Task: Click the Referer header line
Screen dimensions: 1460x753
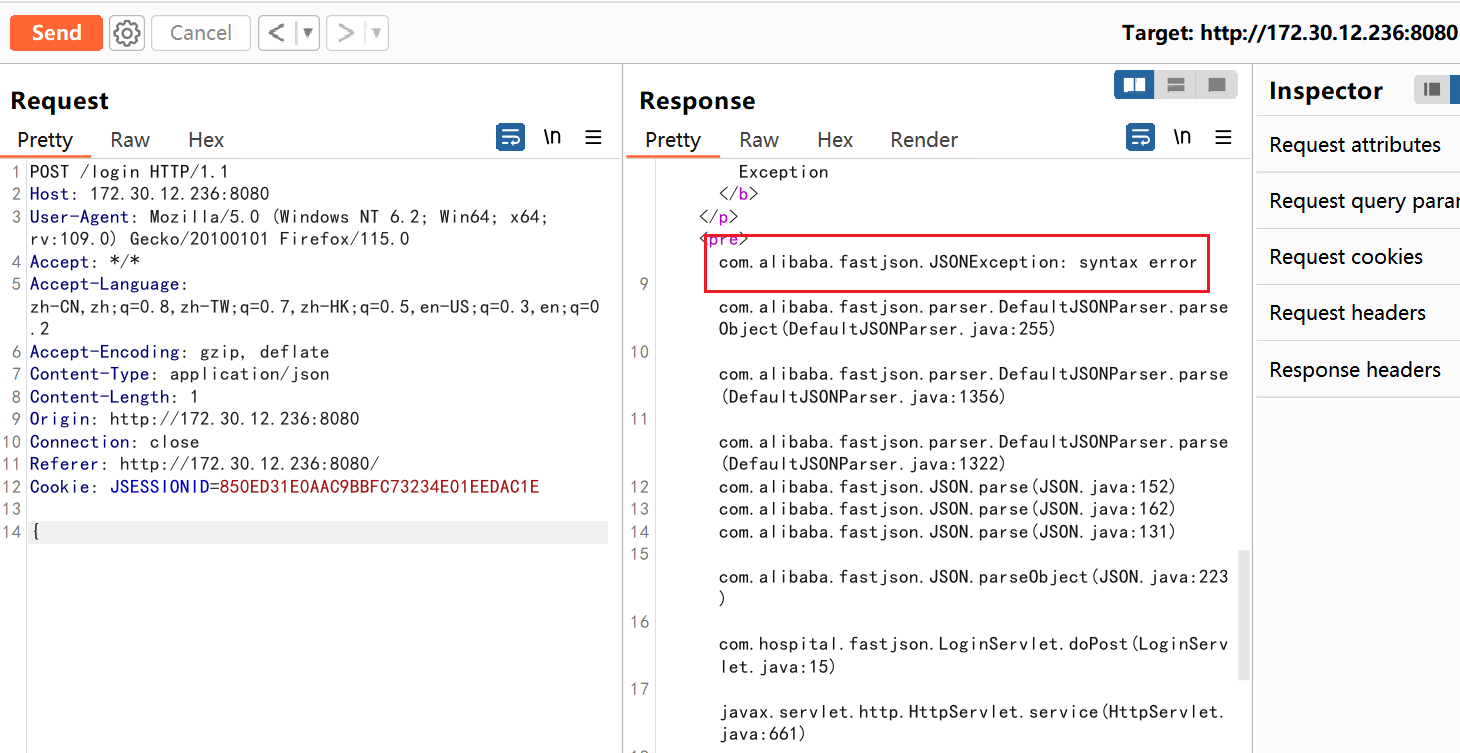Action: coord(204,464)
